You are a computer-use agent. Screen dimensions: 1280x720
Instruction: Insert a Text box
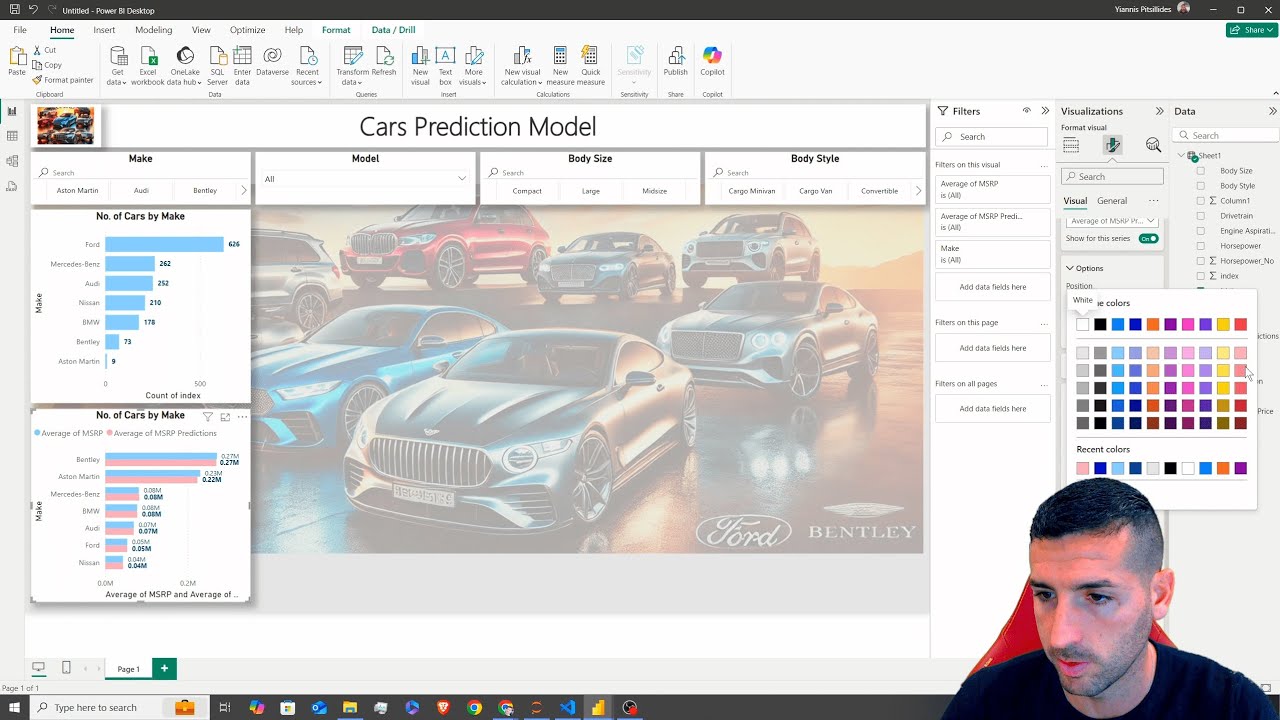445,66
